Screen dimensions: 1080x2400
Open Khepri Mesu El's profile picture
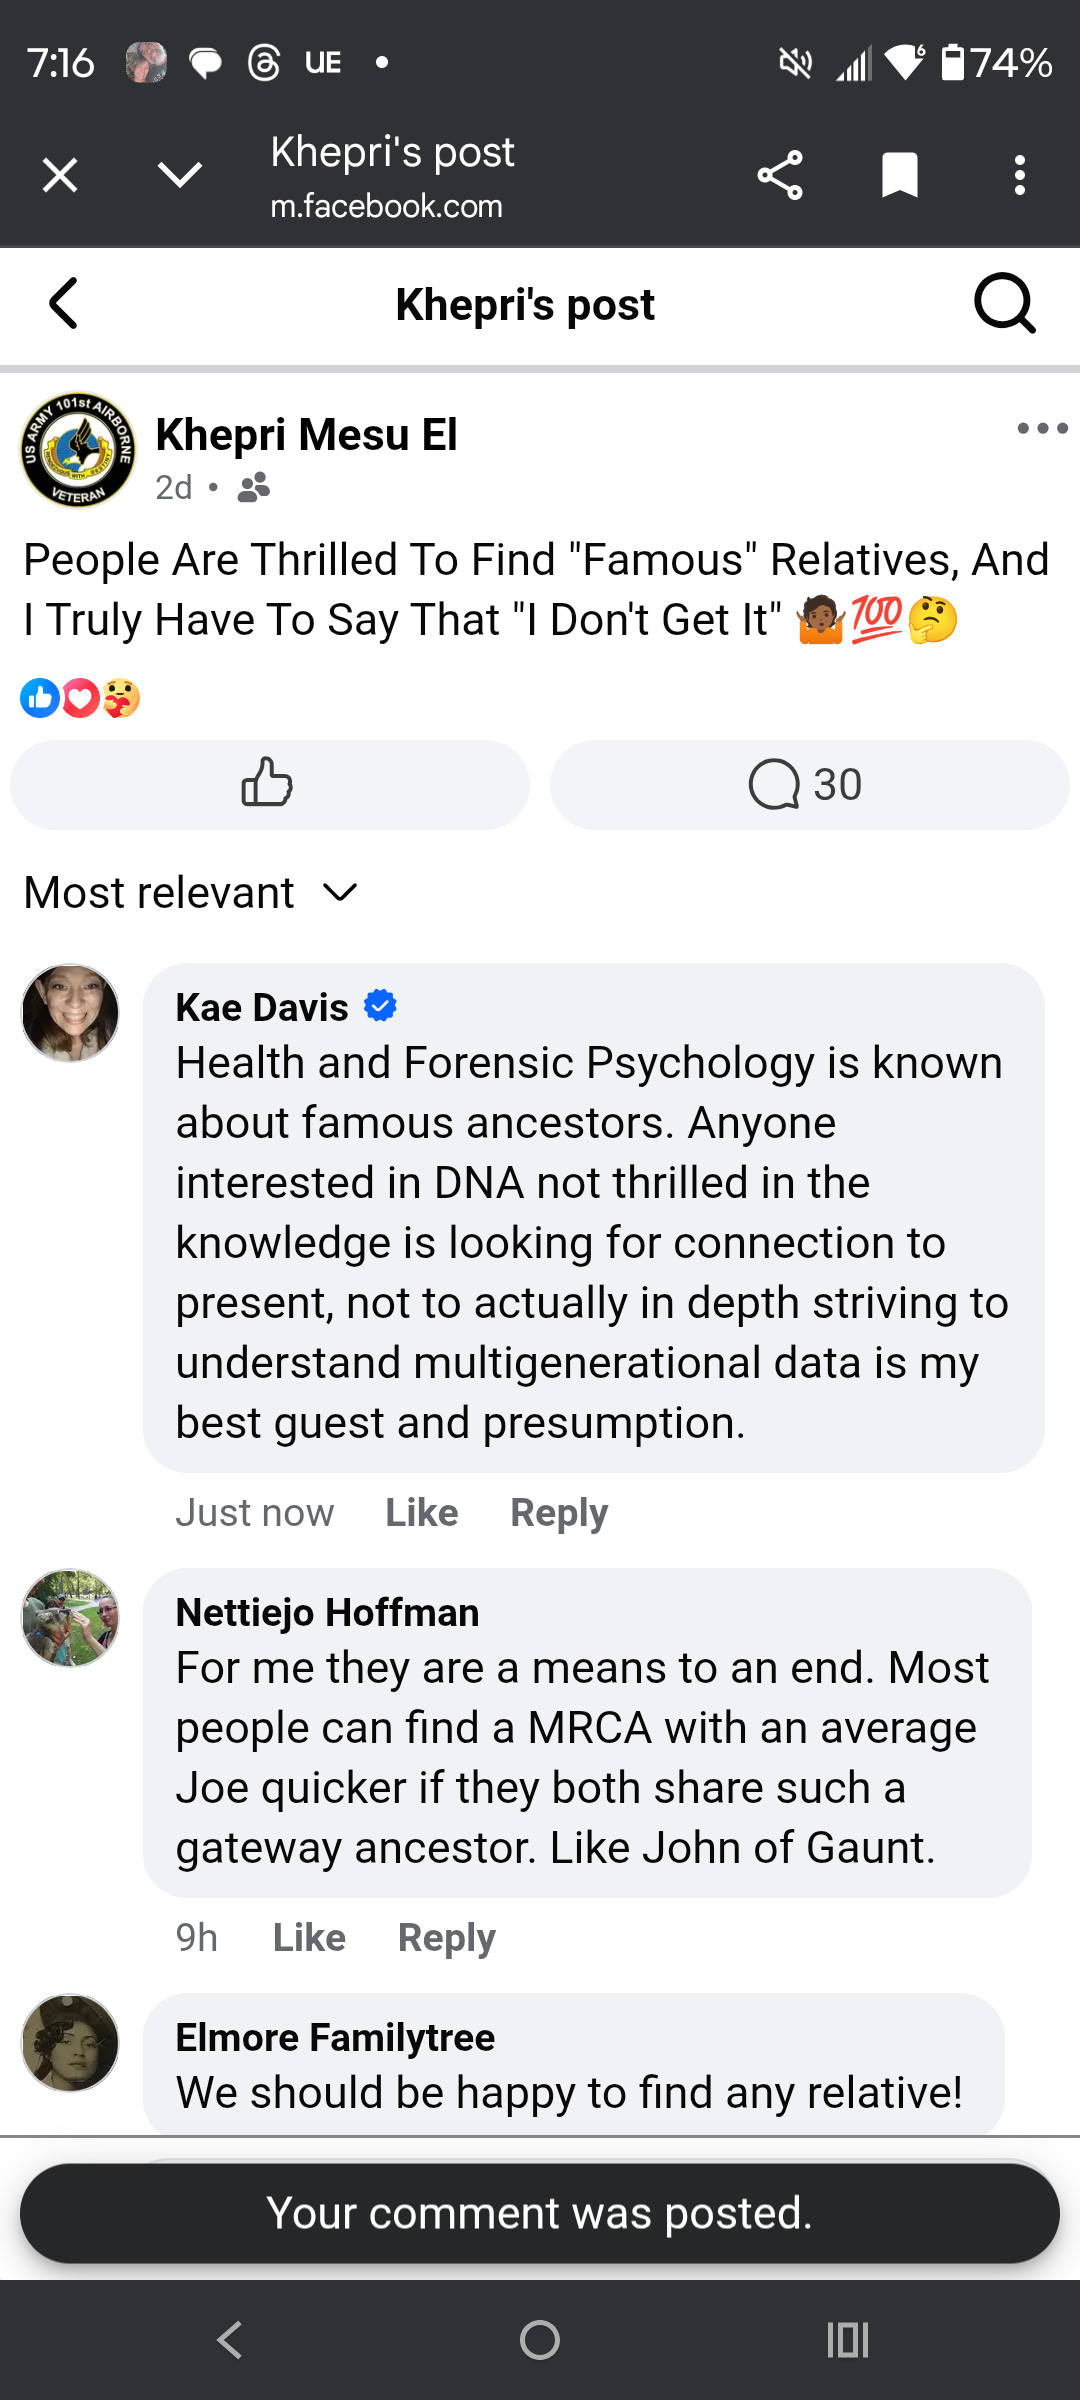tap(78, 450)
